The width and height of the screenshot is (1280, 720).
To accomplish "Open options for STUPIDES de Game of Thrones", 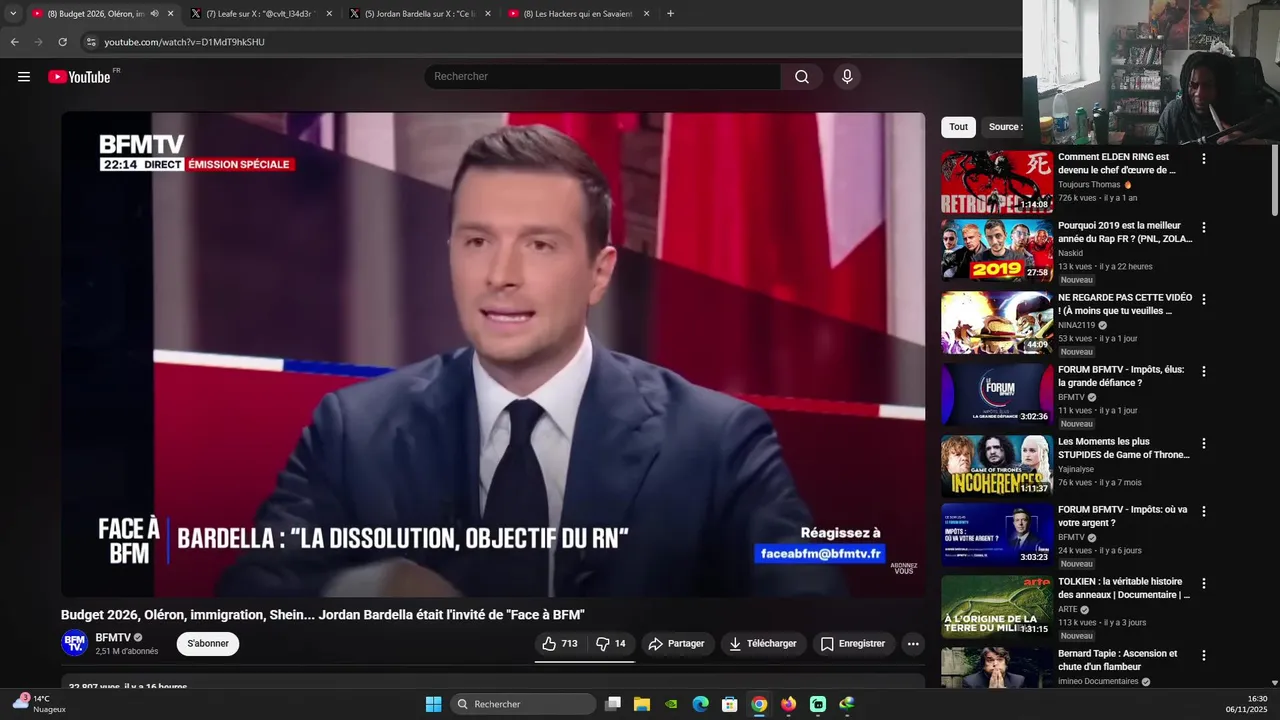I will [1204, 444].
